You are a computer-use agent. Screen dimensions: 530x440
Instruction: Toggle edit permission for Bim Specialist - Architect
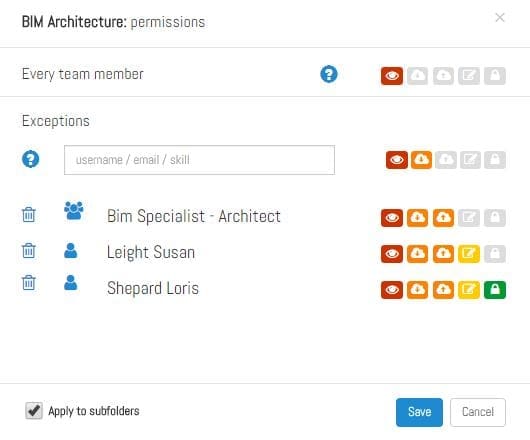click(469, 218)
